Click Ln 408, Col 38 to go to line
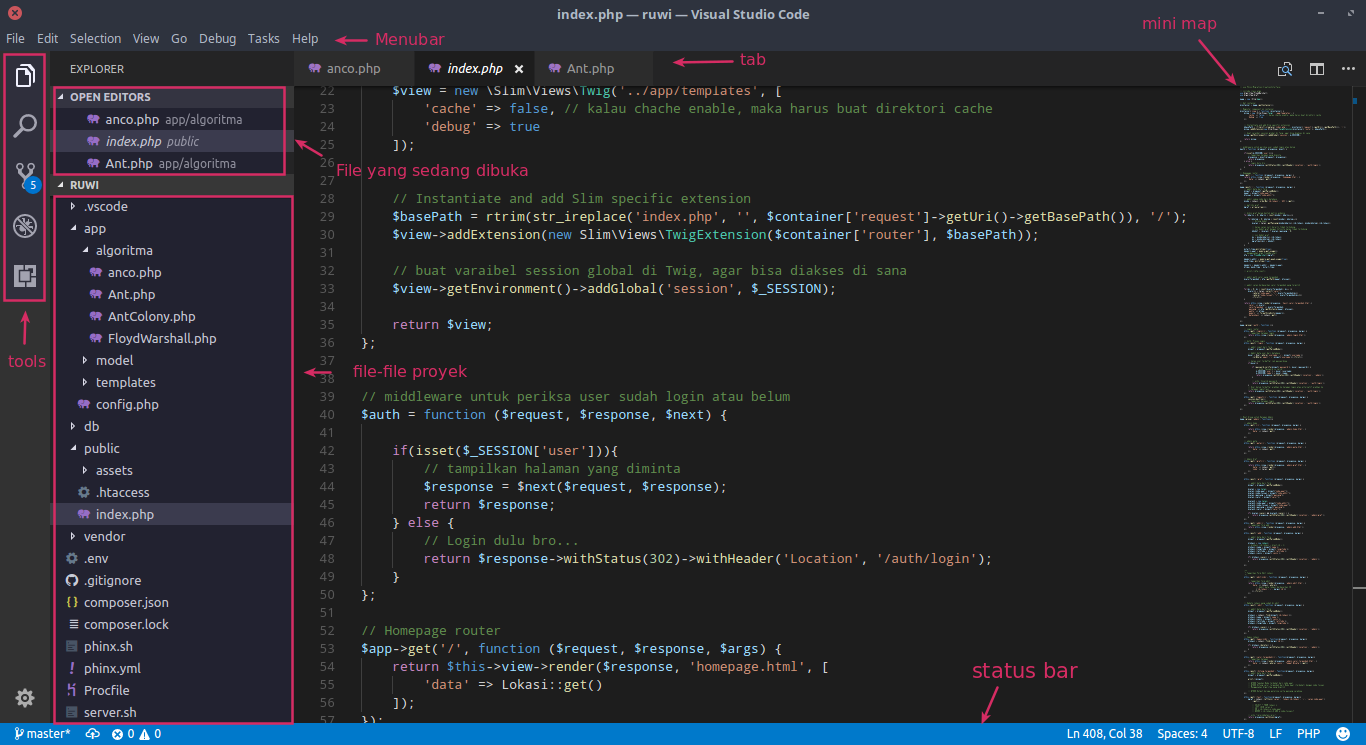The height and width of the screenshot is (745, 1366). pos(1104,733)
